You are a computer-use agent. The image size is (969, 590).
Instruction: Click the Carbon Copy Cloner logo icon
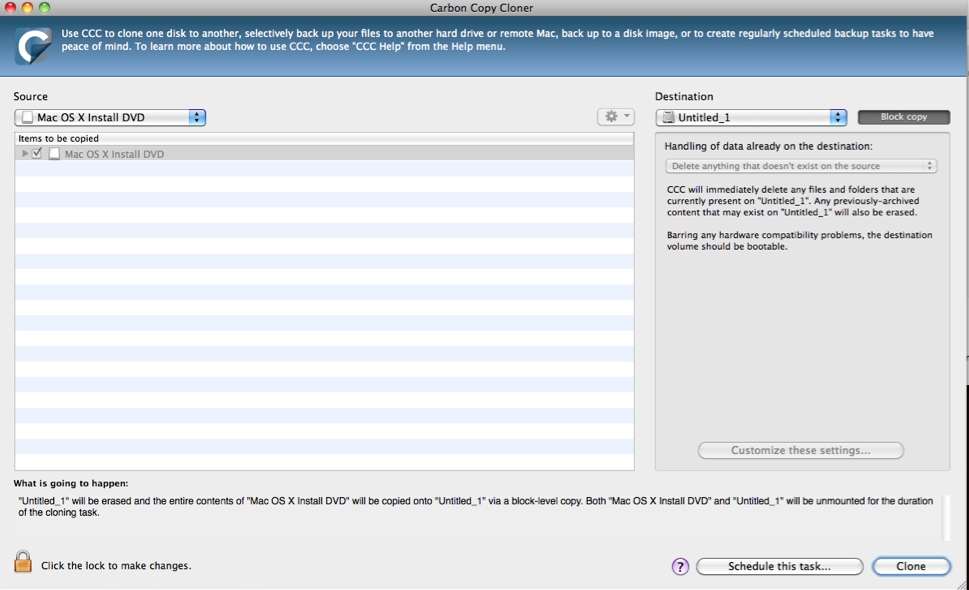coord(33,46)
